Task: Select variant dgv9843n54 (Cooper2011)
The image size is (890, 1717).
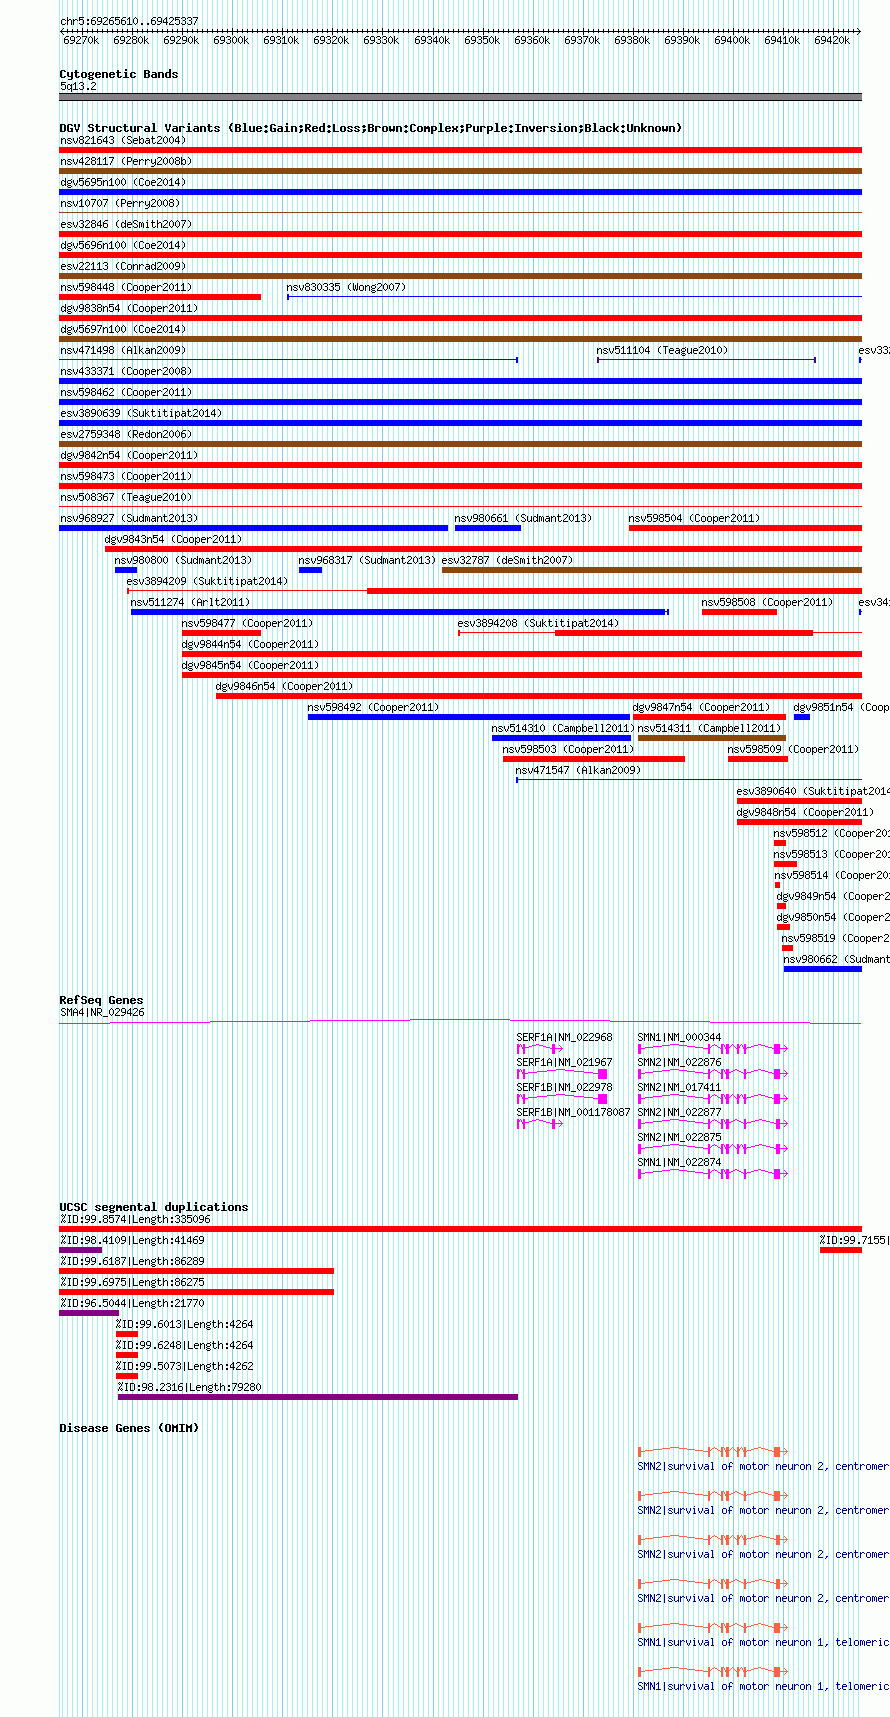Action: pos(483,548)
